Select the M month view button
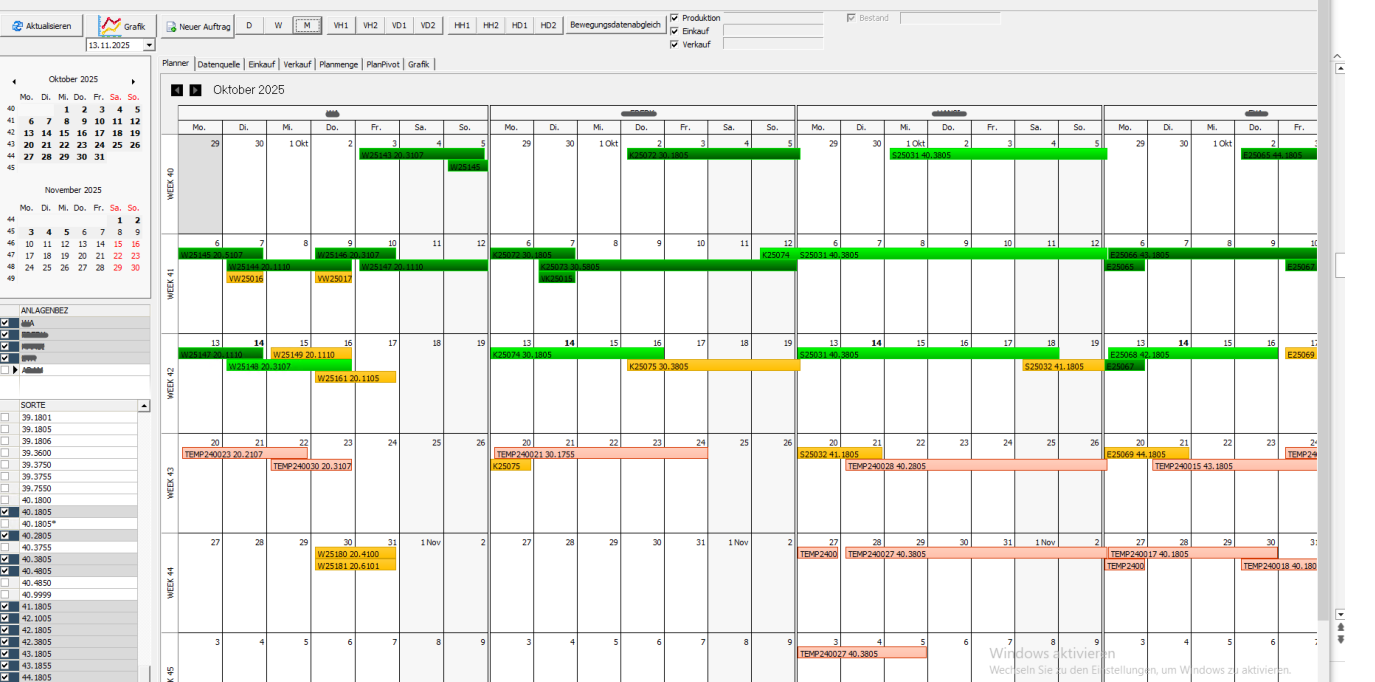1375x682 pixels. tap(307, 25)
